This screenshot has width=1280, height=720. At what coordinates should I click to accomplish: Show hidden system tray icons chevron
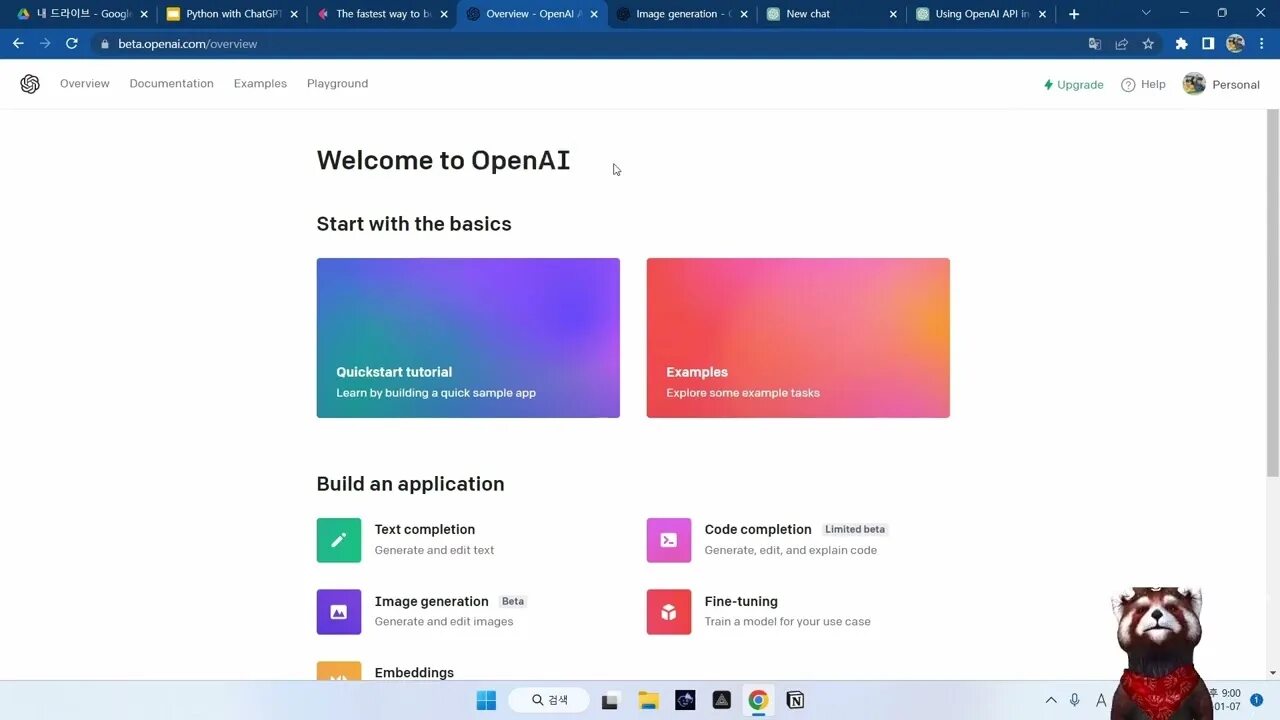[x=1051, y=700]
